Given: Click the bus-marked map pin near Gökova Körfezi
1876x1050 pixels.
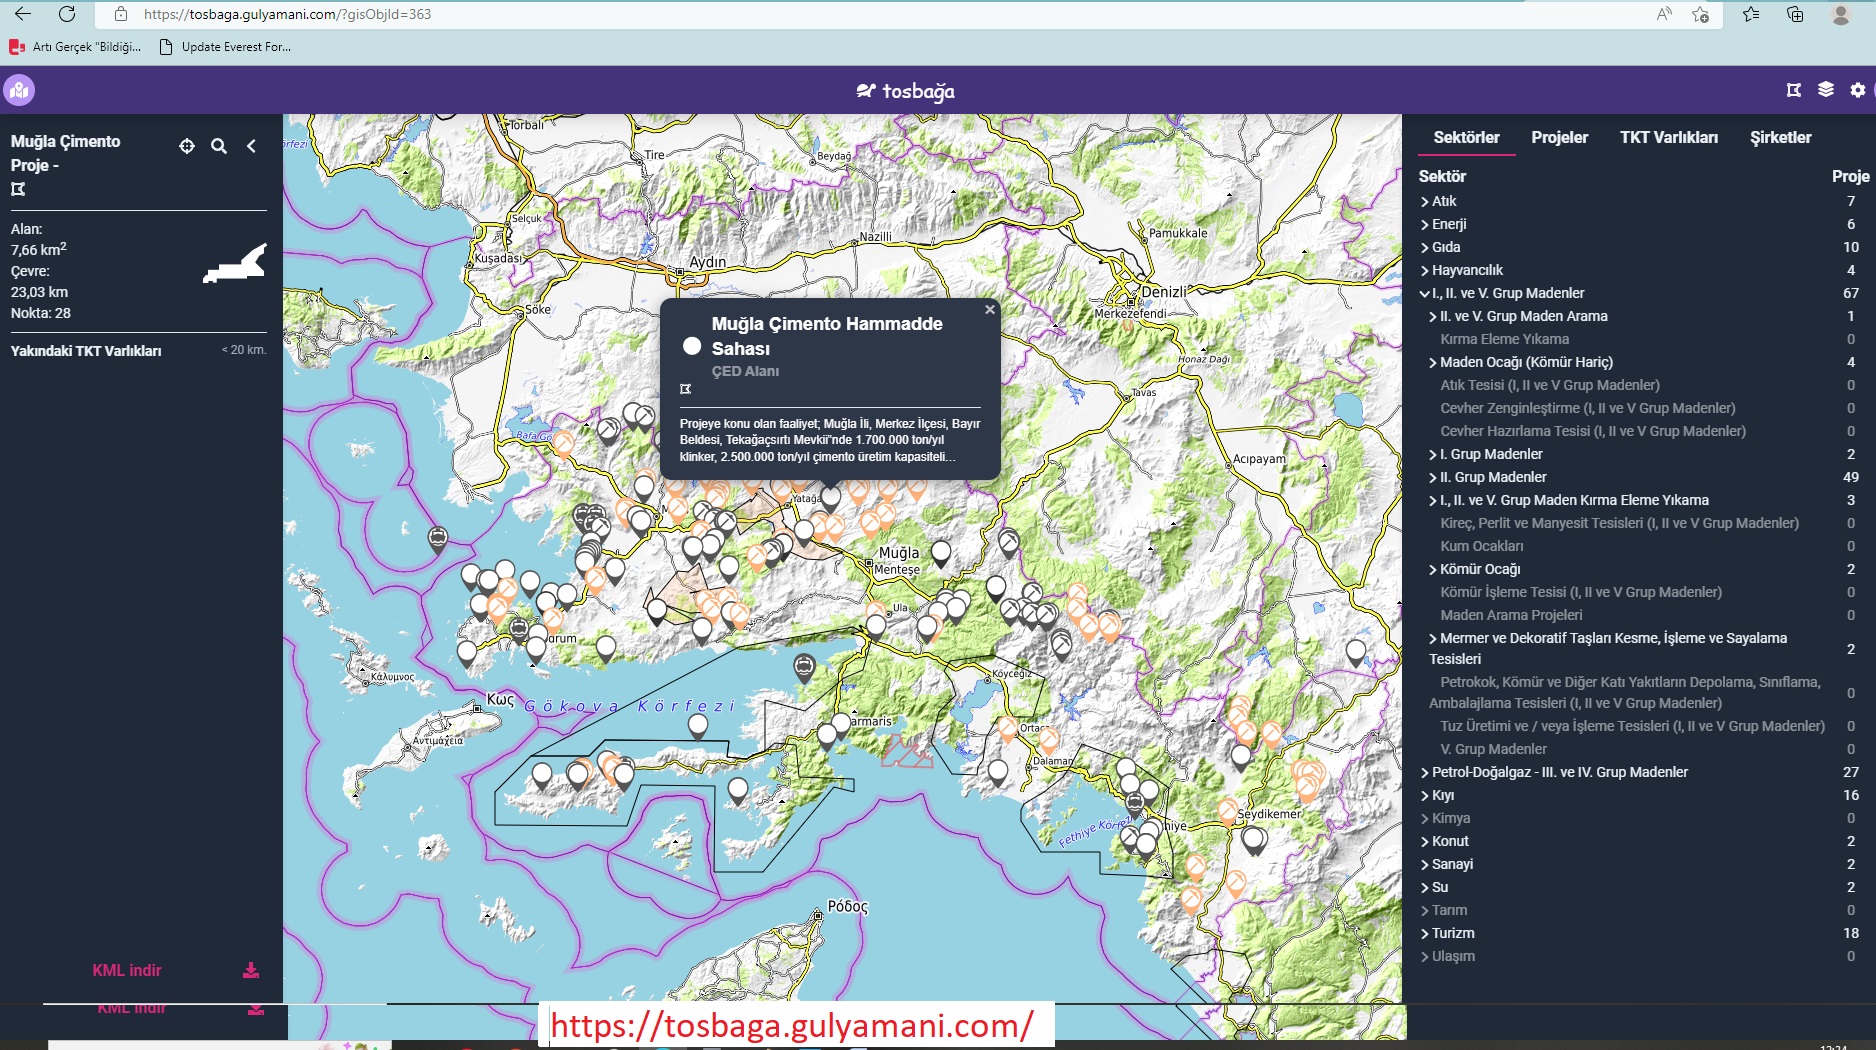Looking at the screenshot, I should [x=804, y=666].
